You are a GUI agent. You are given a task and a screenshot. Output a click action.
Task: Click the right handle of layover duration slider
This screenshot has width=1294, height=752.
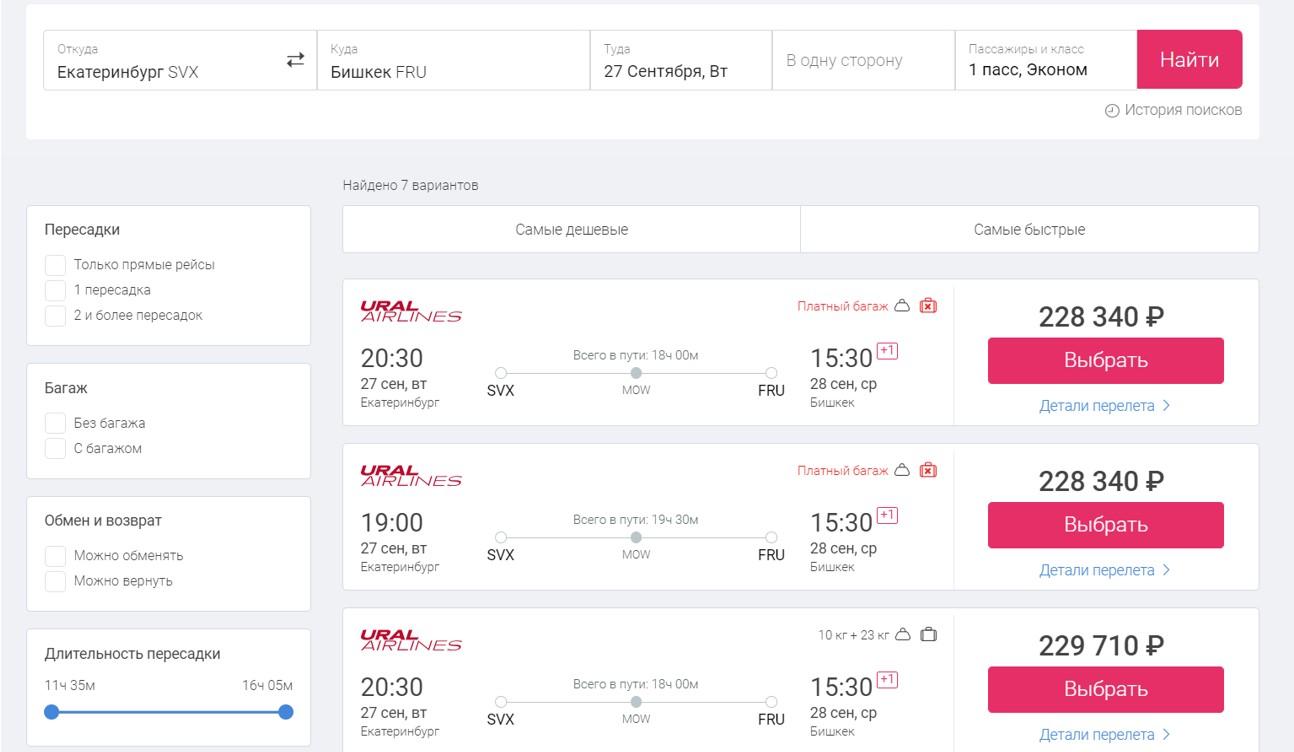pyautogui.click(x=286, y=712)
